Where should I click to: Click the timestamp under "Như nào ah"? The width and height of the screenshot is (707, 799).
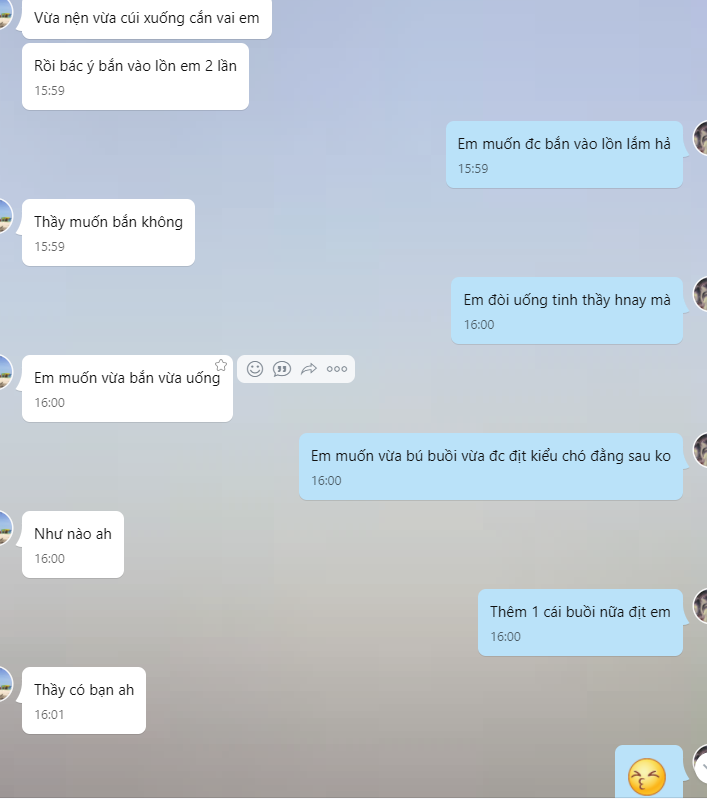49,558
